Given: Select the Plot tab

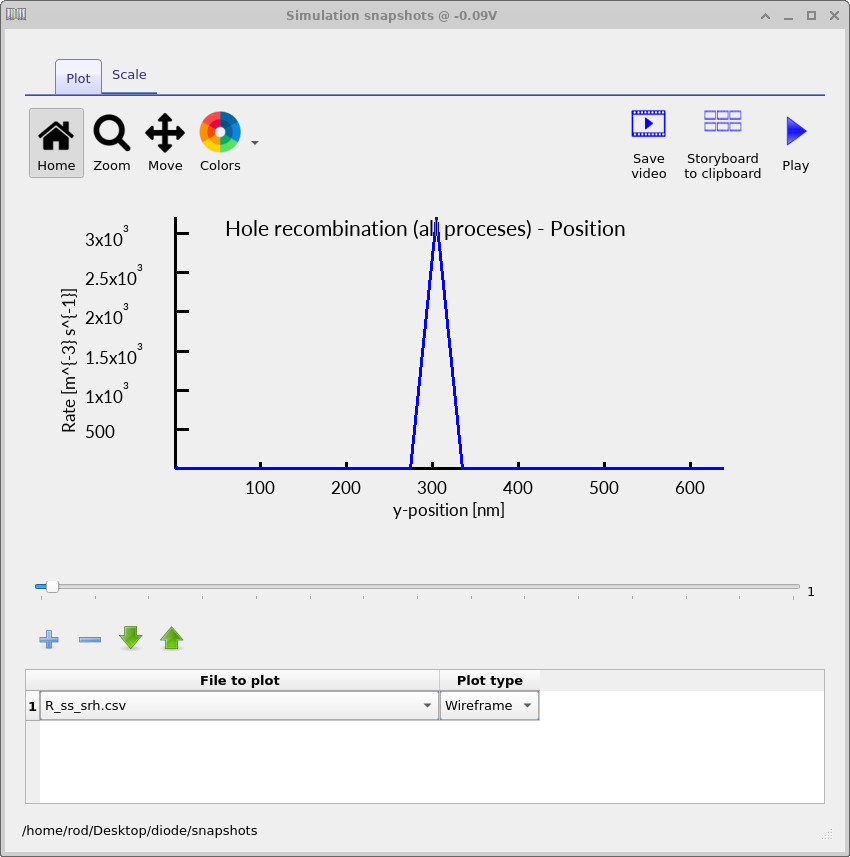Looking at the screenshot, I should click(x=77, y=77).
